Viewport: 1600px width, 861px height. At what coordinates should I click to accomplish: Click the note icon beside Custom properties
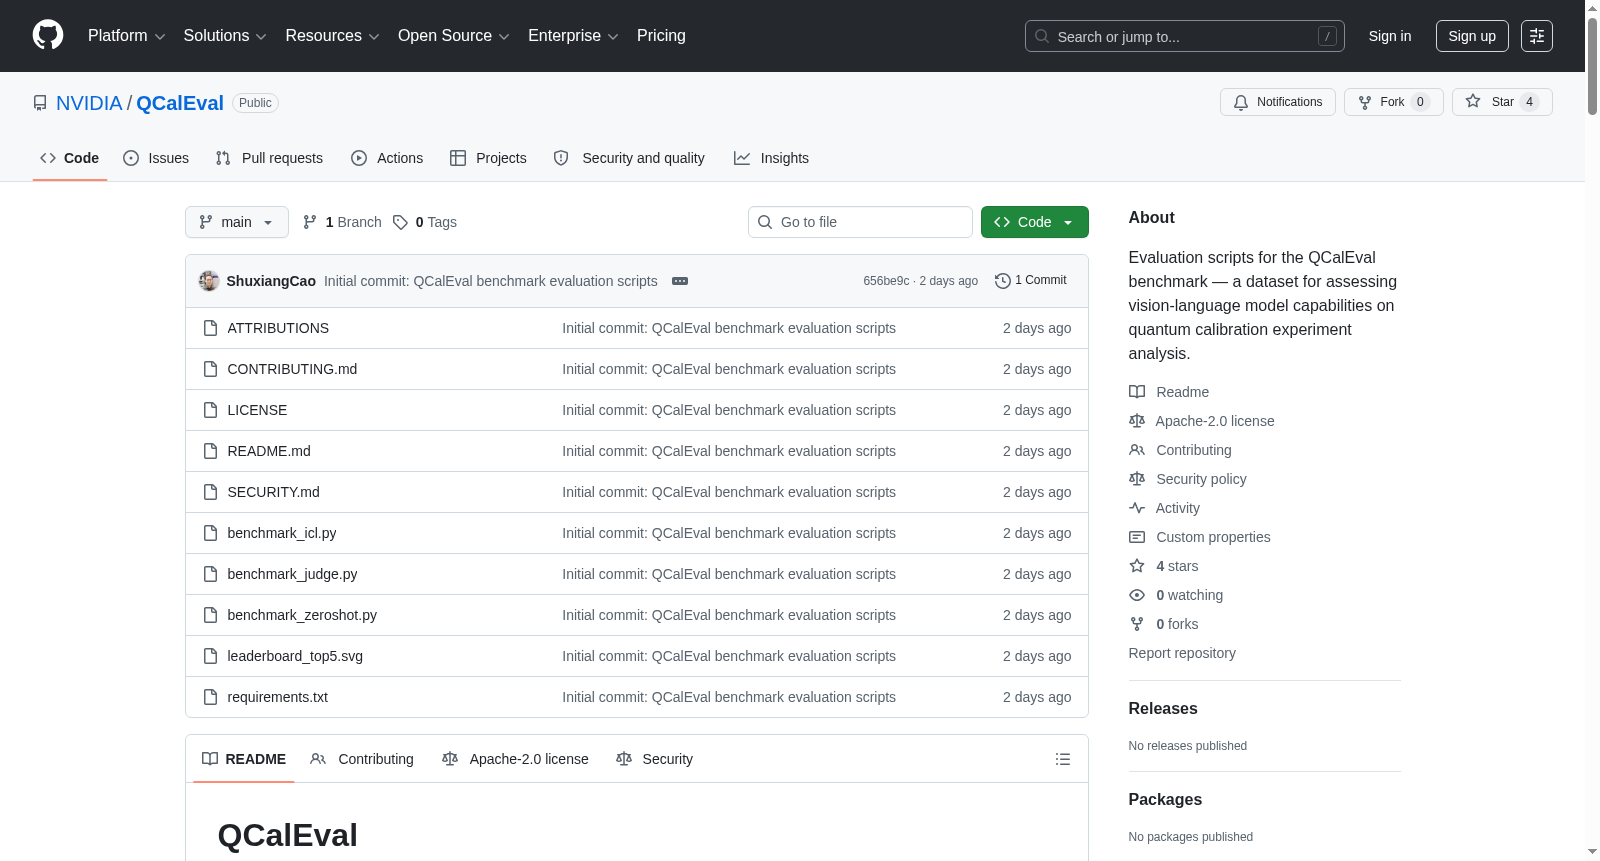pos(1137,537)
